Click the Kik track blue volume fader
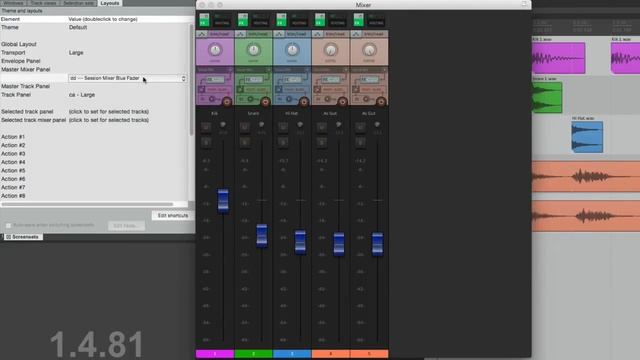Screen dimensions: 640x360 pyautogui.click(x=223, y=201)
